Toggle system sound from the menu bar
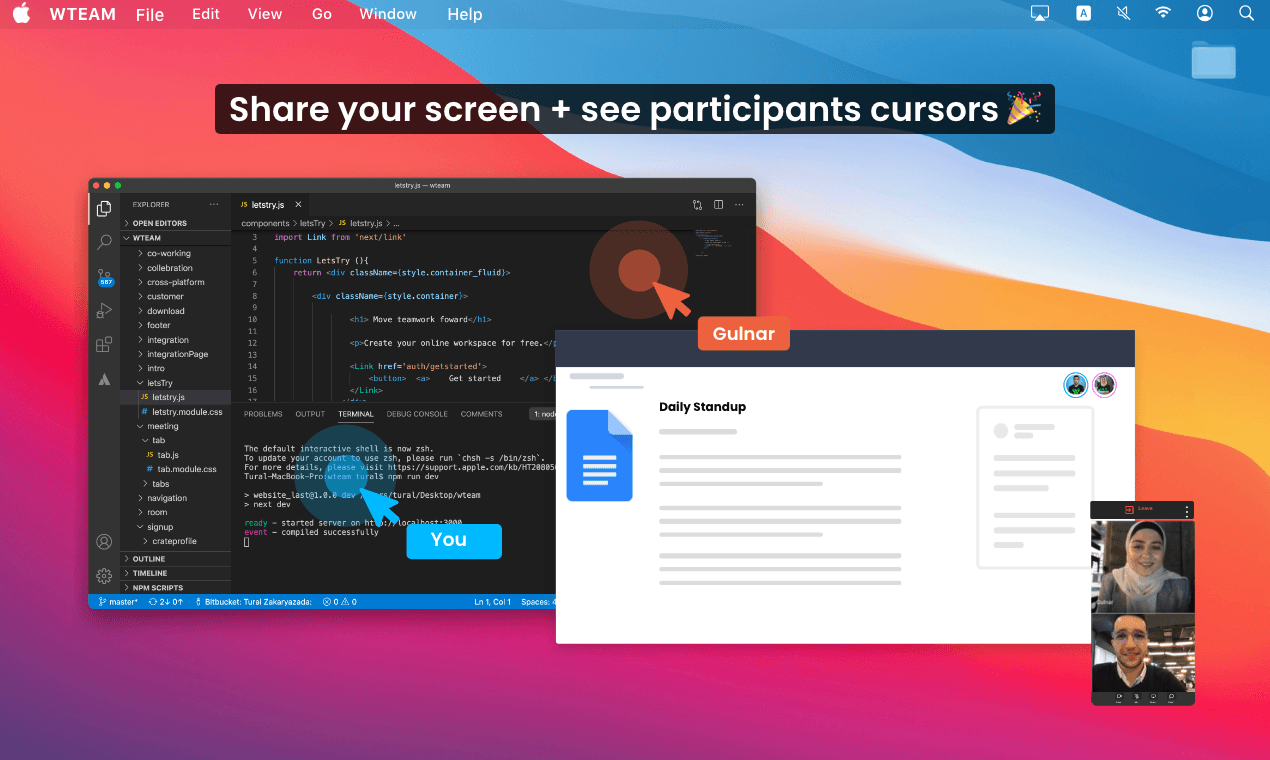The image size is (1270, 760). tap(1124, 13)
